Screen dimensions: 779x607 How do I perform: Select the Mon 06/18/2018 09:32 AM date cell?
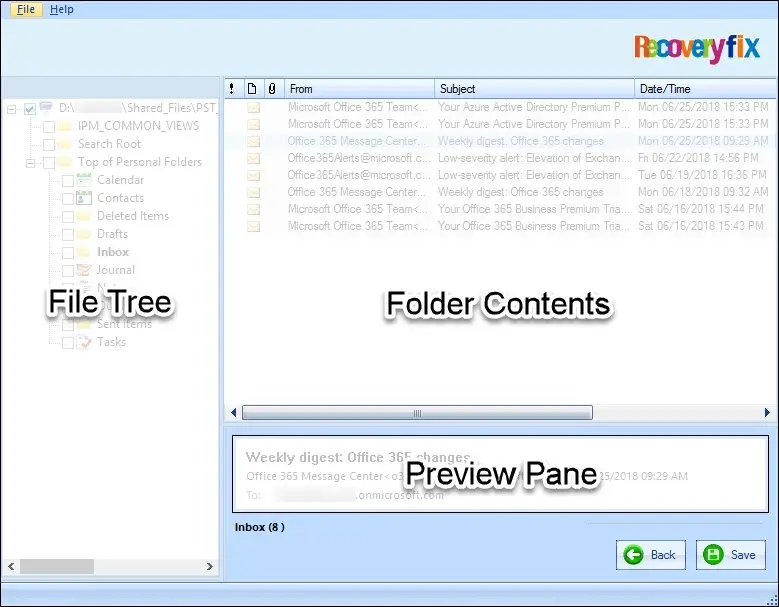[703, 192]
